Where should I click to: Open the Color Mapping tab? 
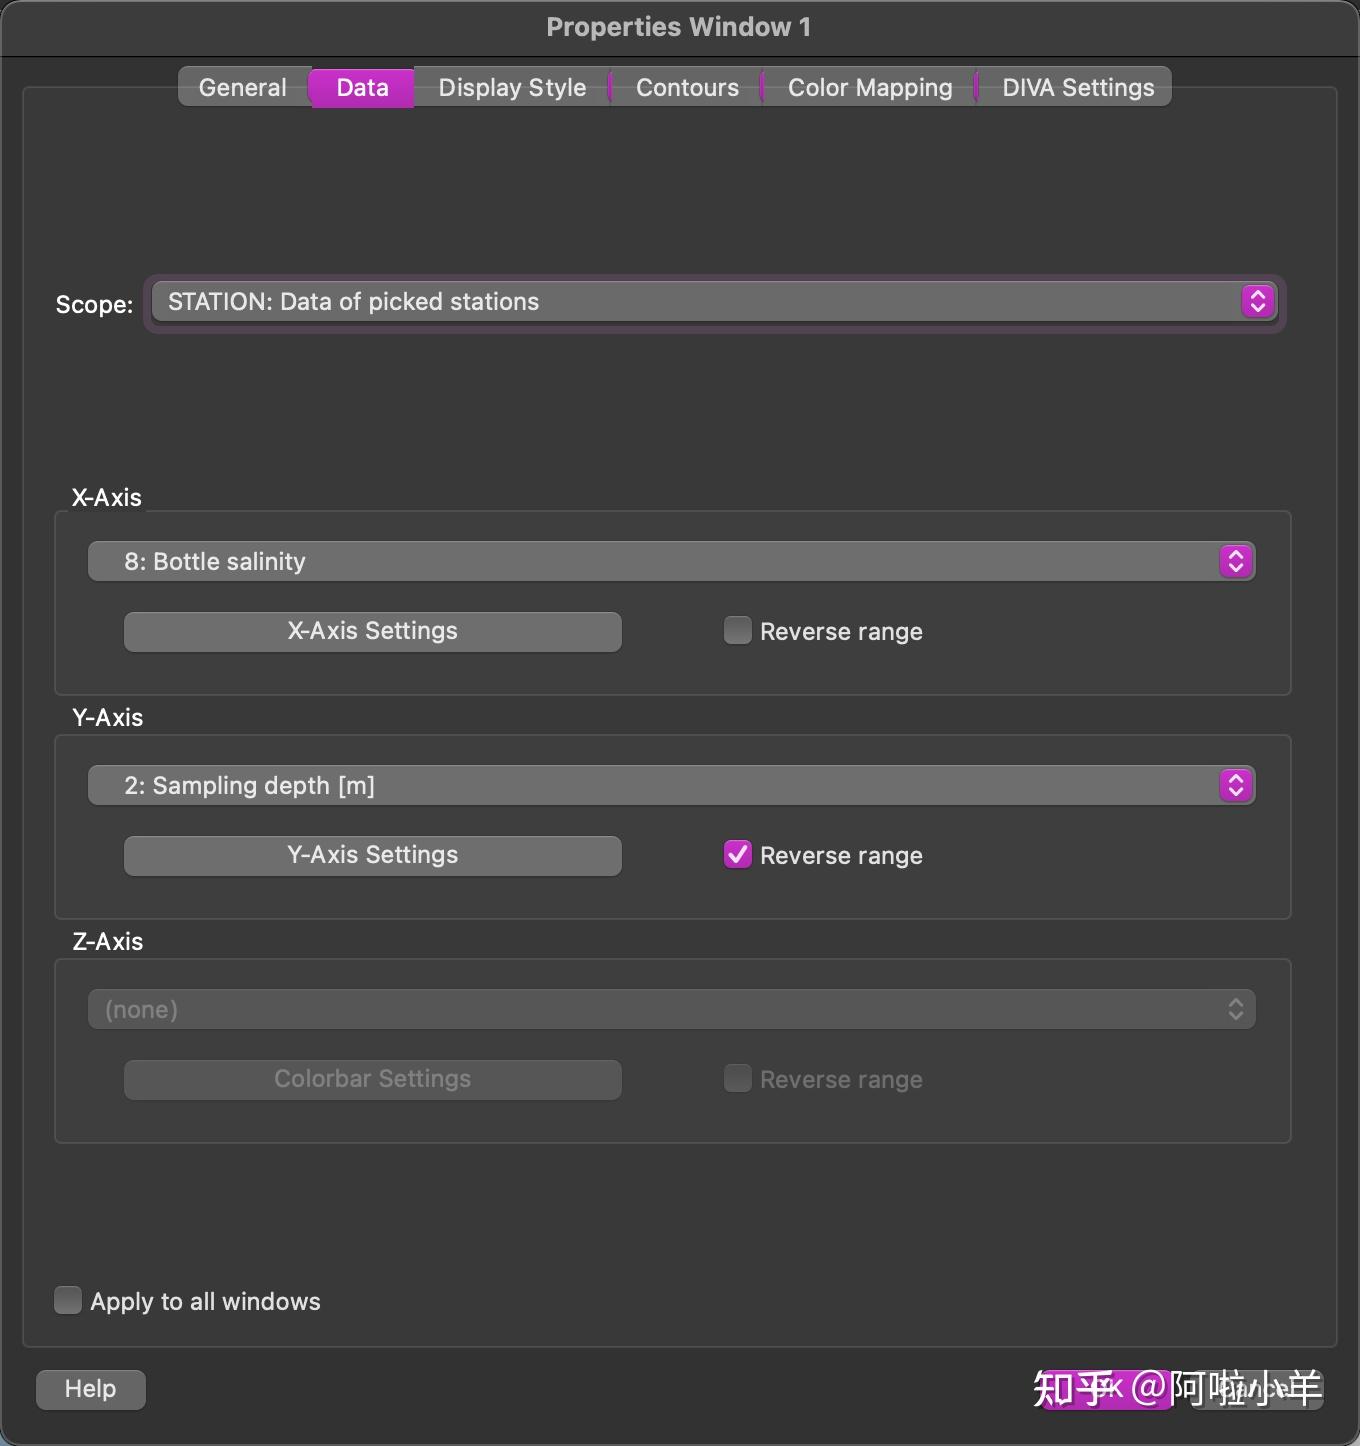click(870, 88)
